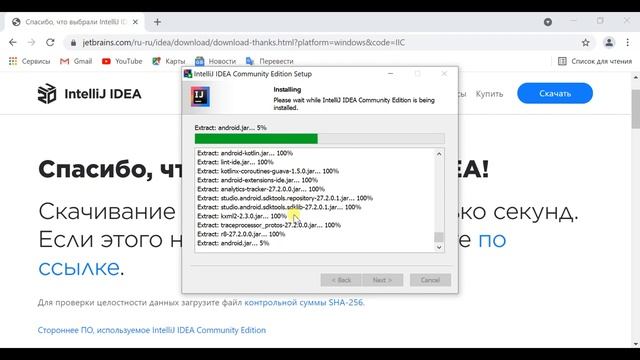Select log line 'lint-ide.jar... 100%'
Viewport: 640px width, 360px height.
click(235, 162)
